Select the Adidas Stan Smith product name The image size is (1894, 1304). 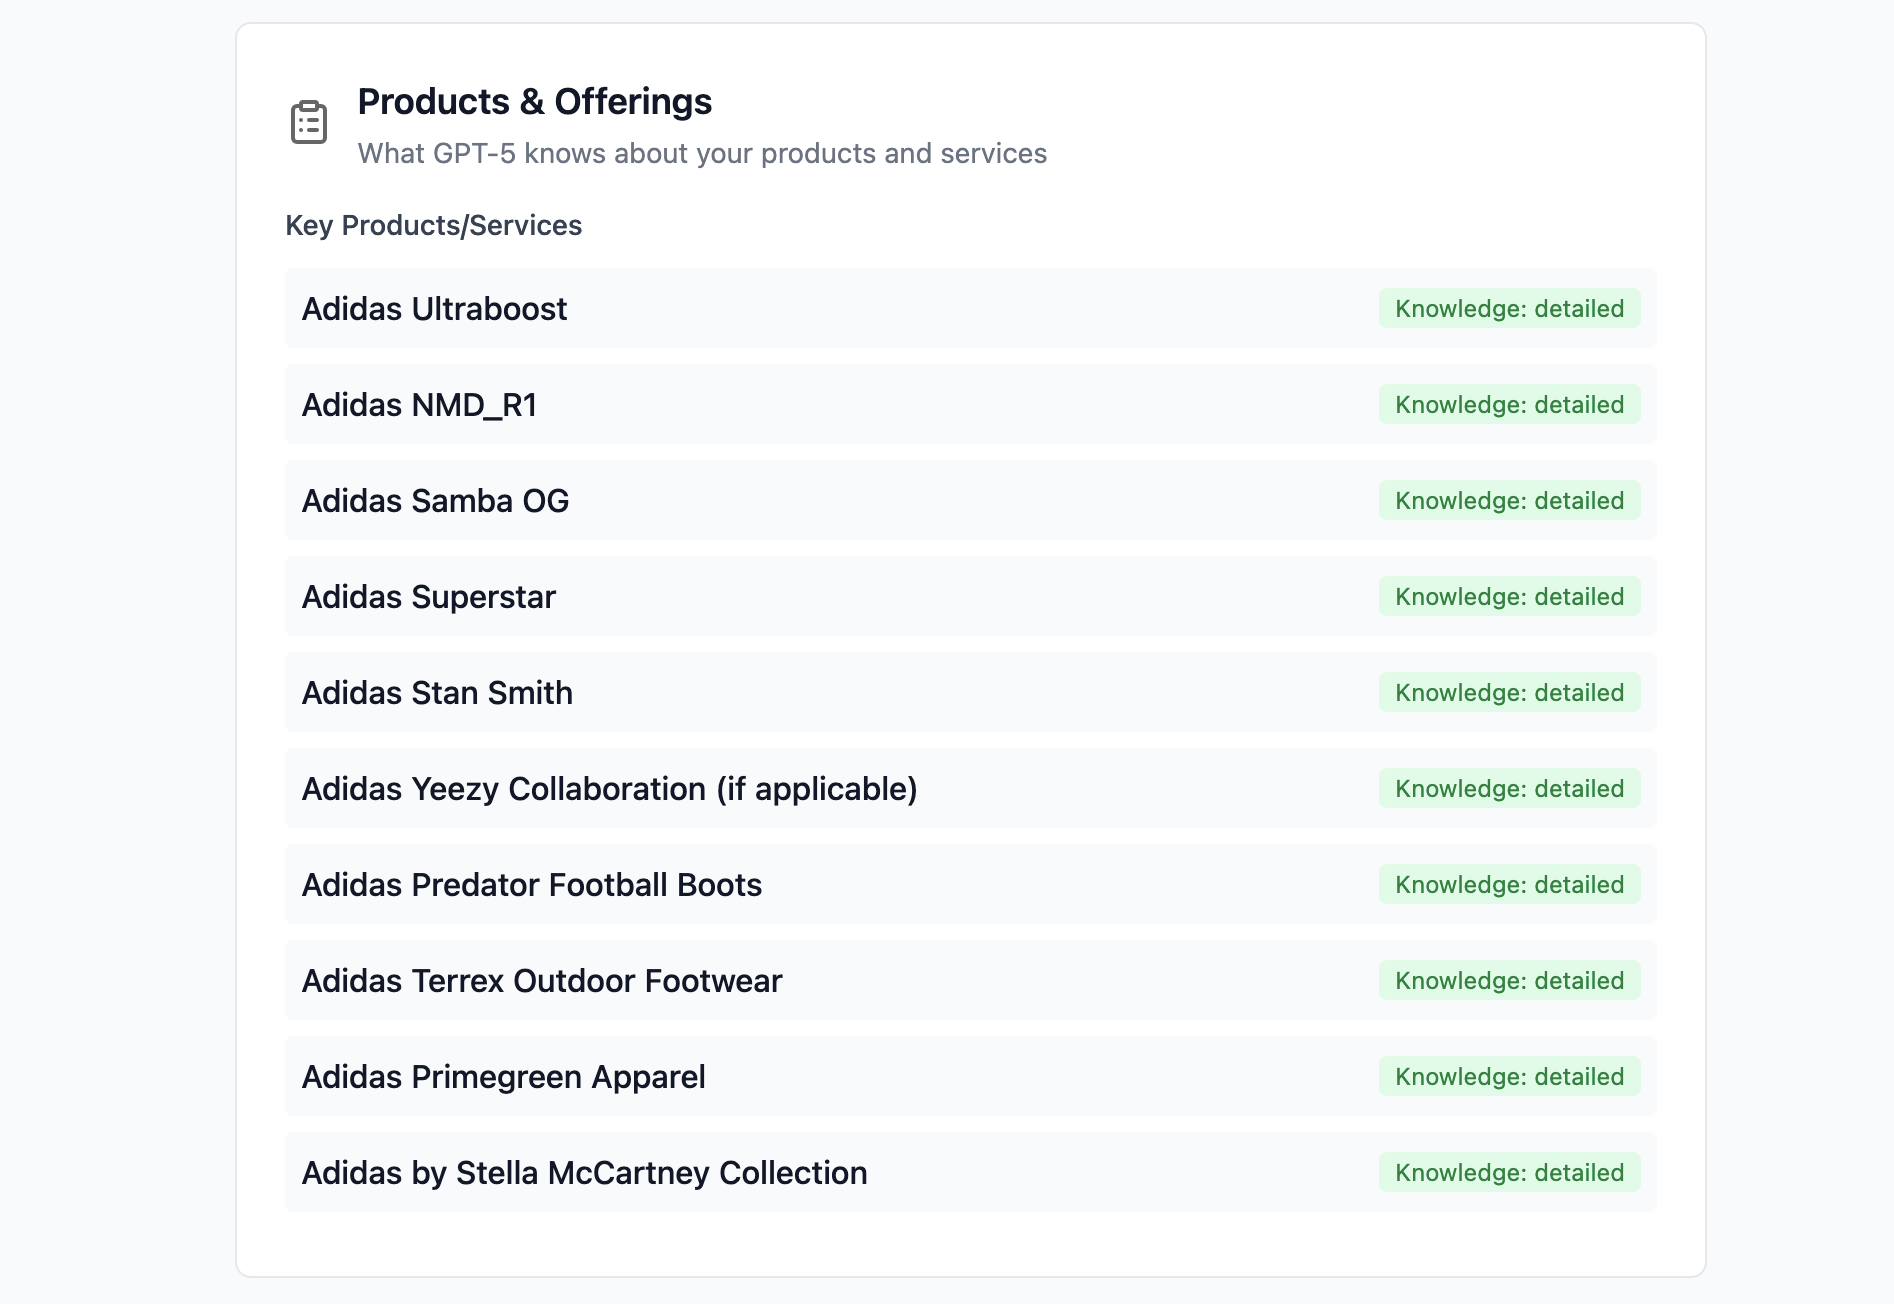(x=437, y=693)
